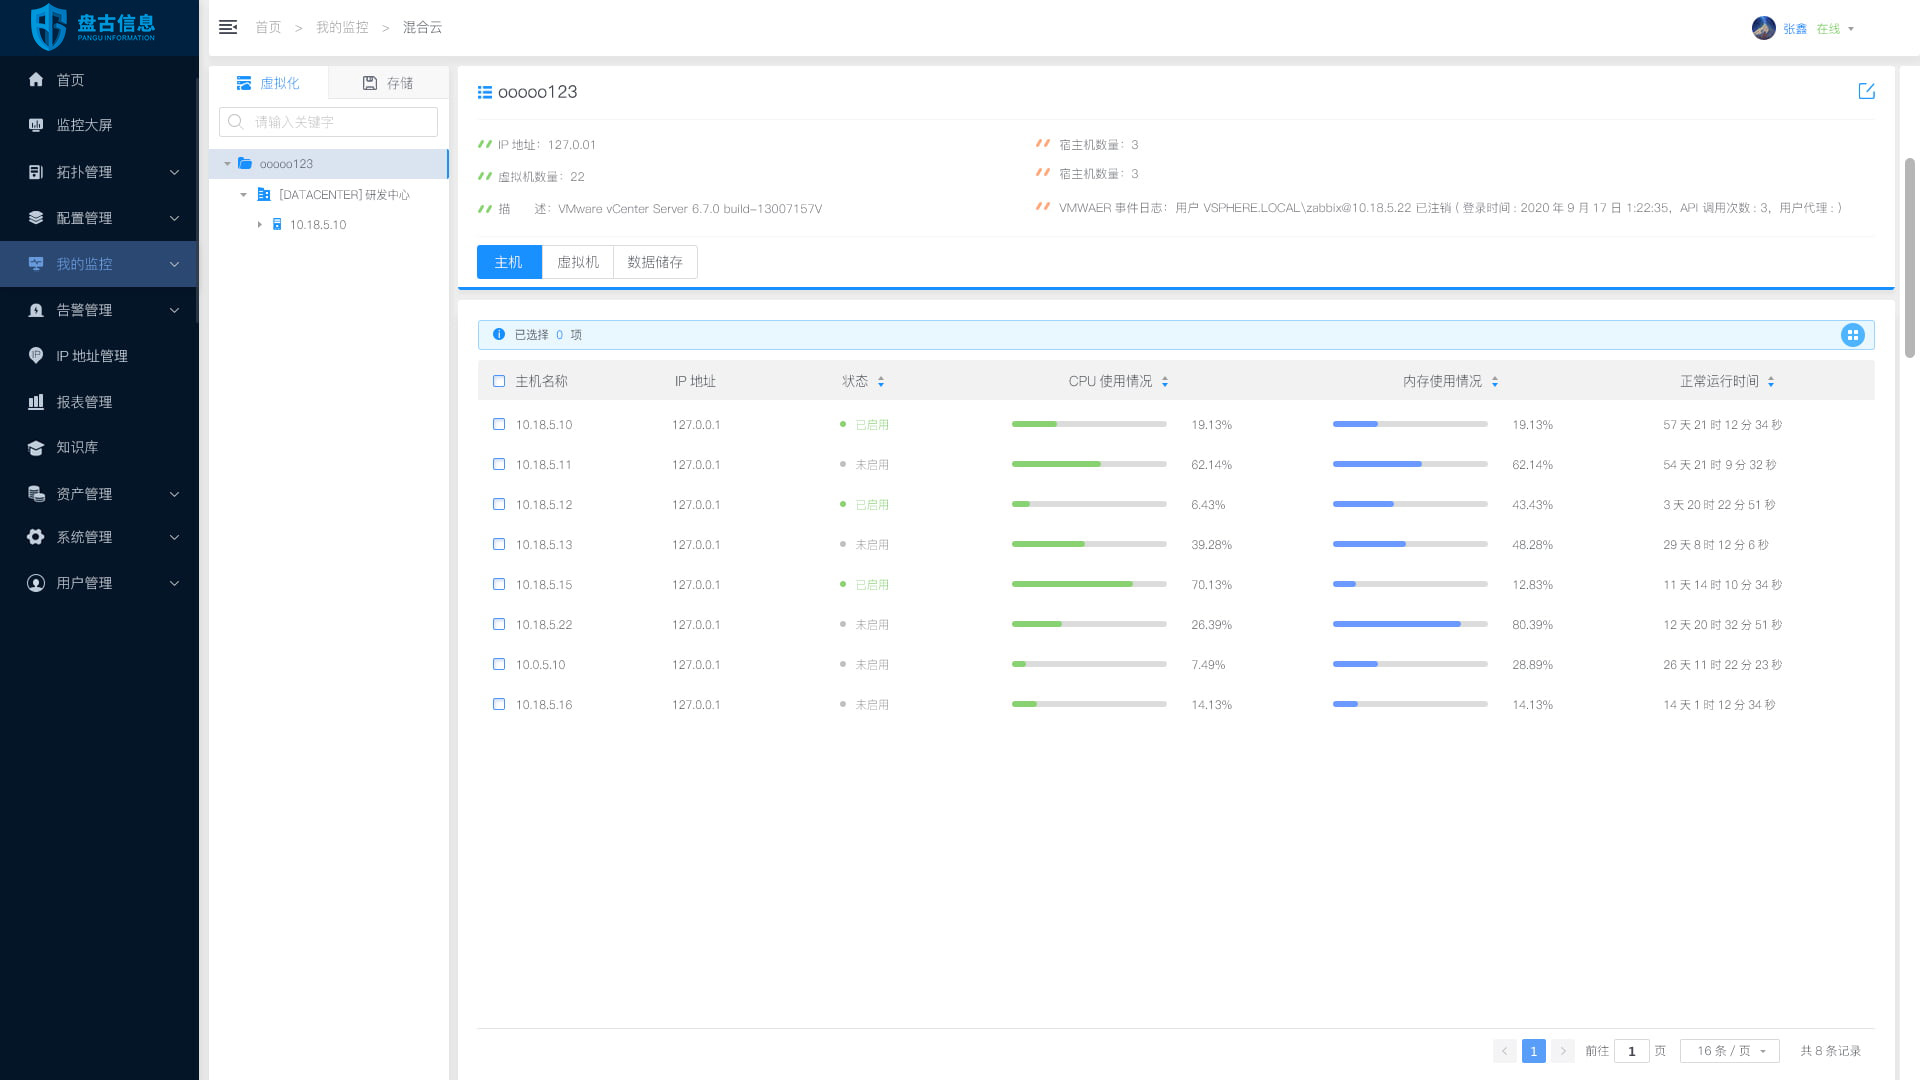Switch to the 虚拟机 tab
The height and width of the screenshot is (1080, 1920).
pyautogui.click(x=577, y=262)
